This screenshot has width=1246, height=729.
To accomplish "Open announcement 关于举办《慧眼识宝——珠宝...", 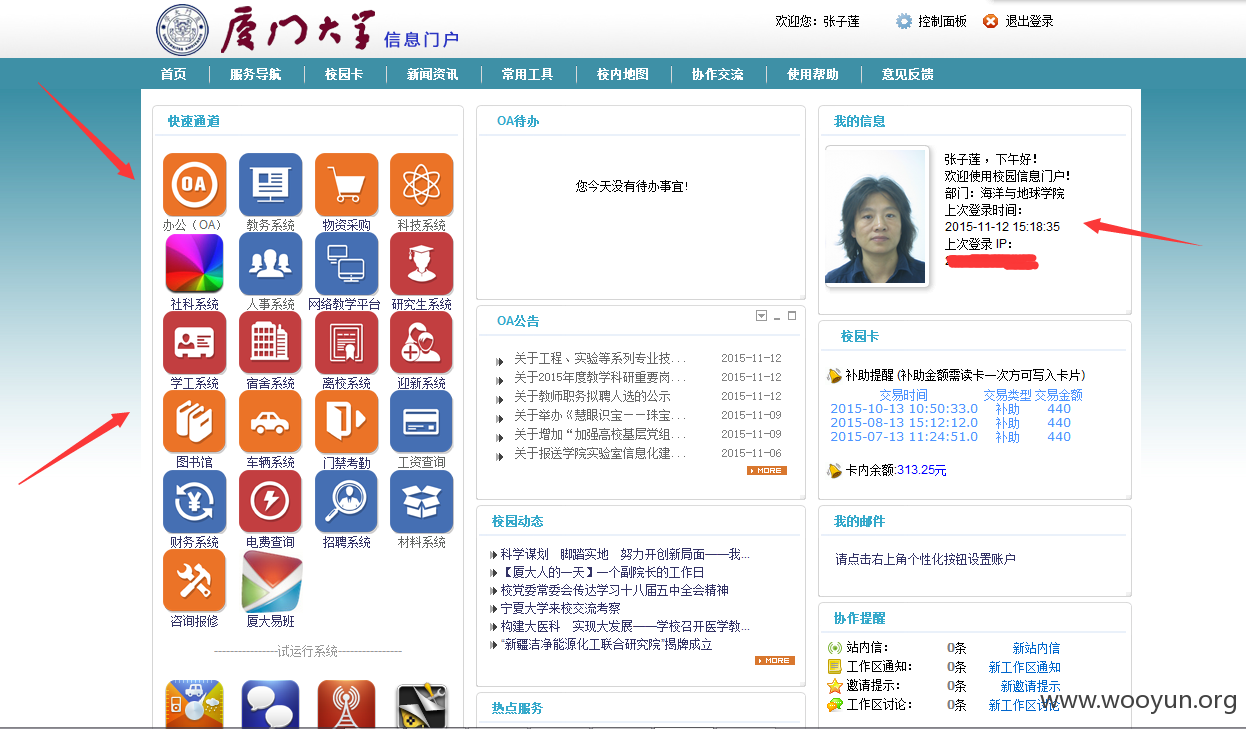I will click(x=600, y=415).
